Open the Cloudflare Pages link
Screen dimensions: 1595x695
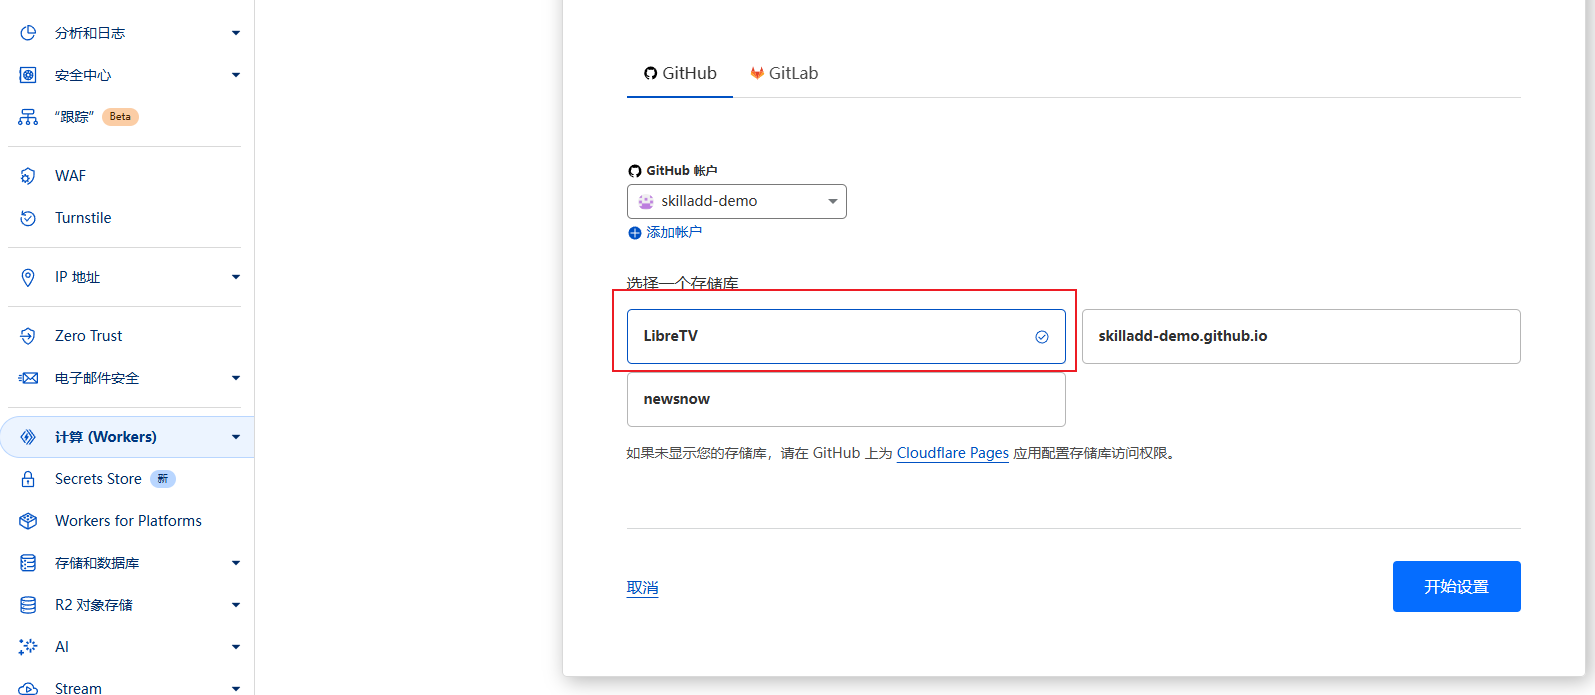tap(952, 453)
